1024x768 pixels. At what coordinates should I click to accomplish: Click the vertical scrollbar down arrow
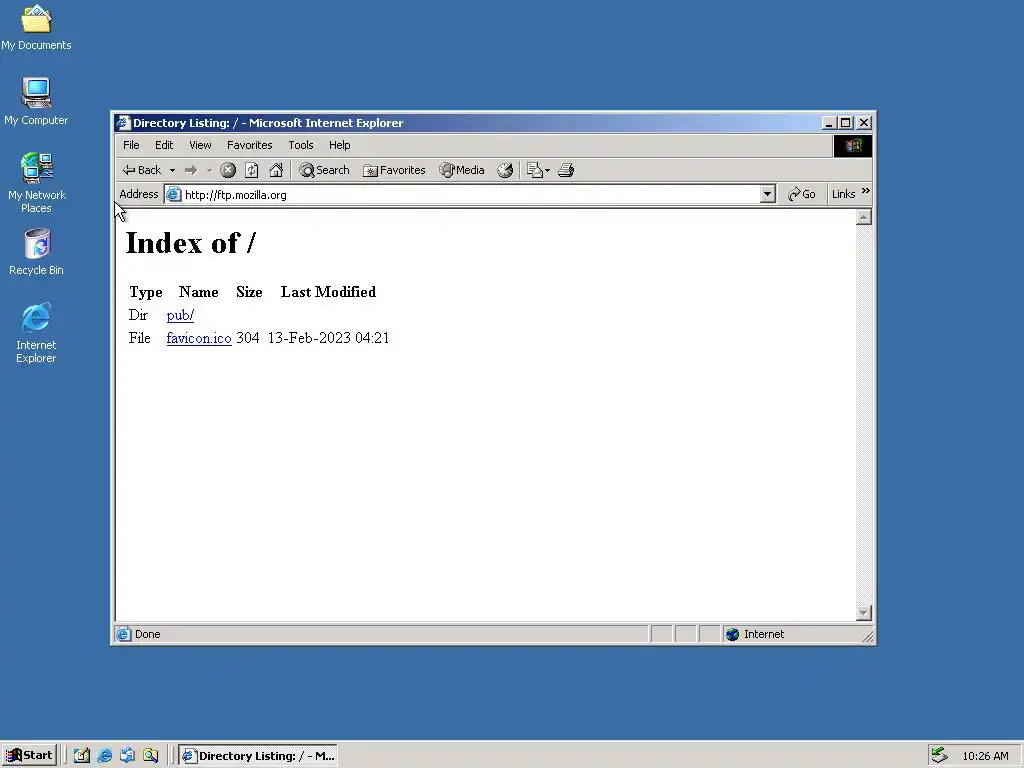(863, 613)
